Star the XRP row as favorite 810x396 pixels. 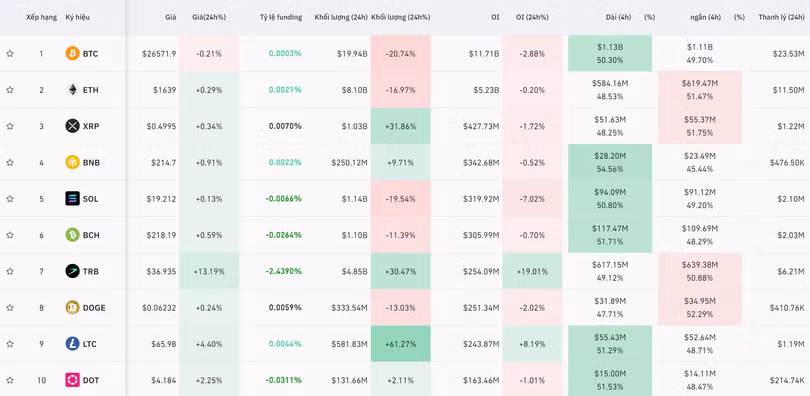point(10,126)
